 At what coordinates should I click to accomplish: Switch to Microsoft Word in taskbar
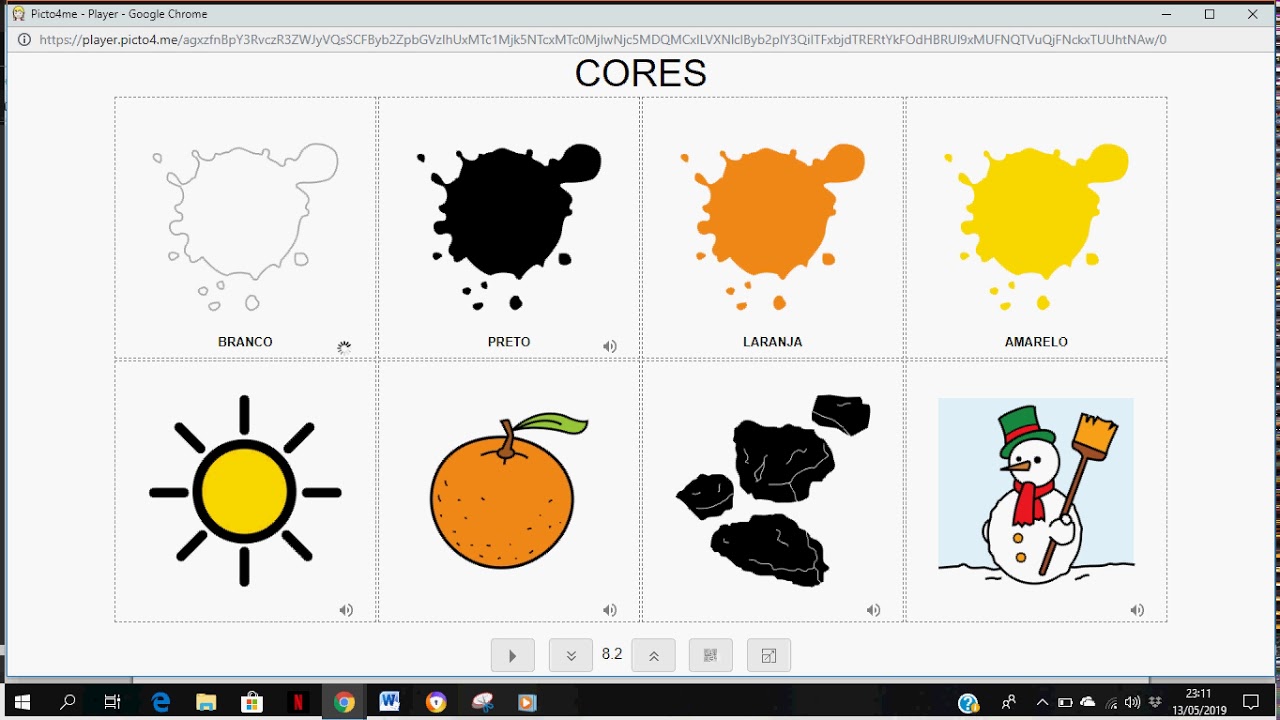click(x=390, y=702)
